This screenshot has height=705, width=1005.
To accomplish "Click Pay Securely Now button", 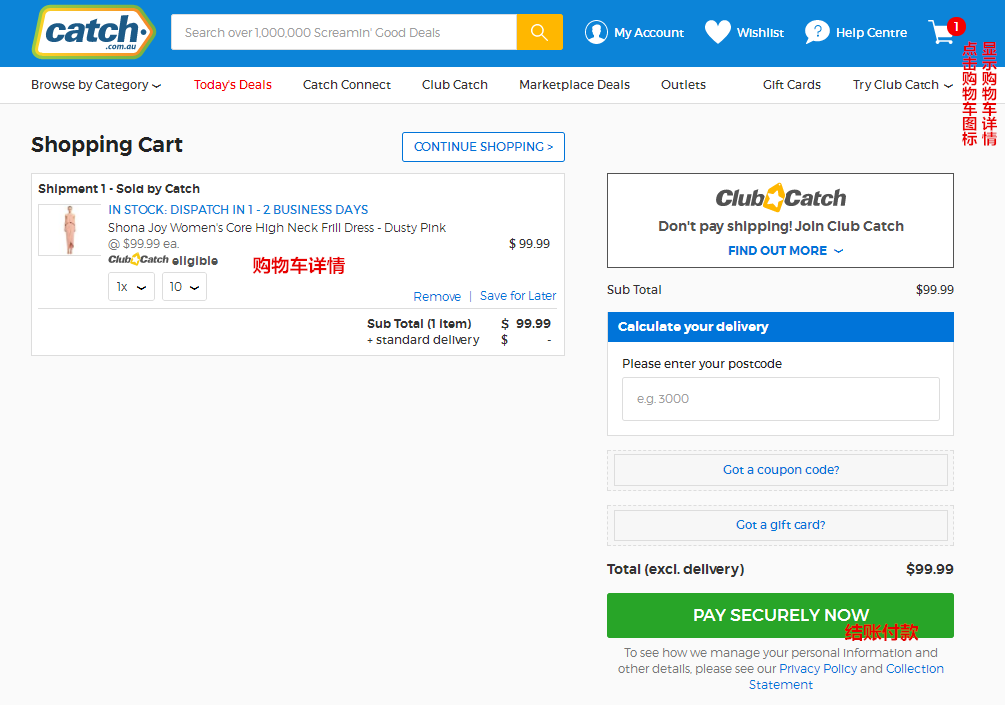I will pyautogui.click(x=780, y=615).
